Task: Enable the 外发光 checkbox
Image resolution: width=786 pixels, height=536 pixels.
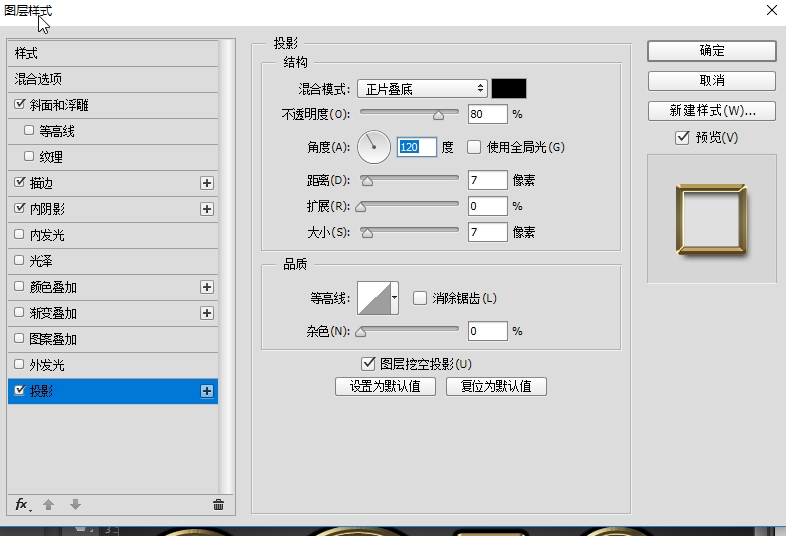Action: click(19, 365)
